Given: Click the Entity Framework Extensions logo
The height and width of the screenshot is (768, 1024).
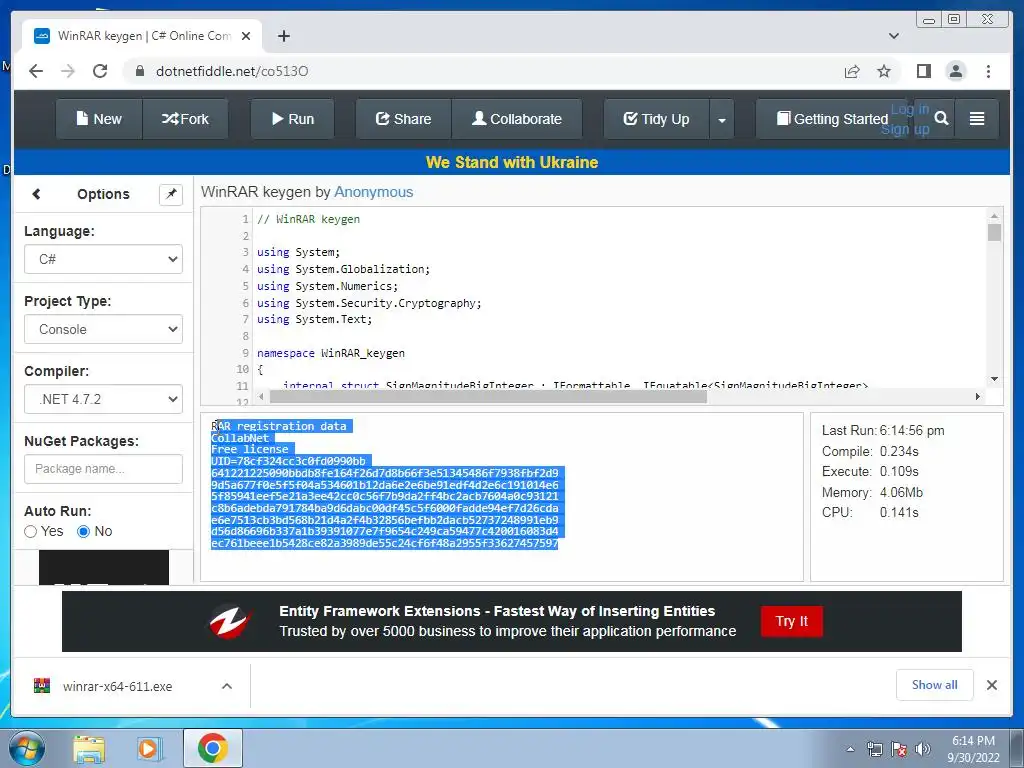Looking at the screenshot, I should point(229,622).
